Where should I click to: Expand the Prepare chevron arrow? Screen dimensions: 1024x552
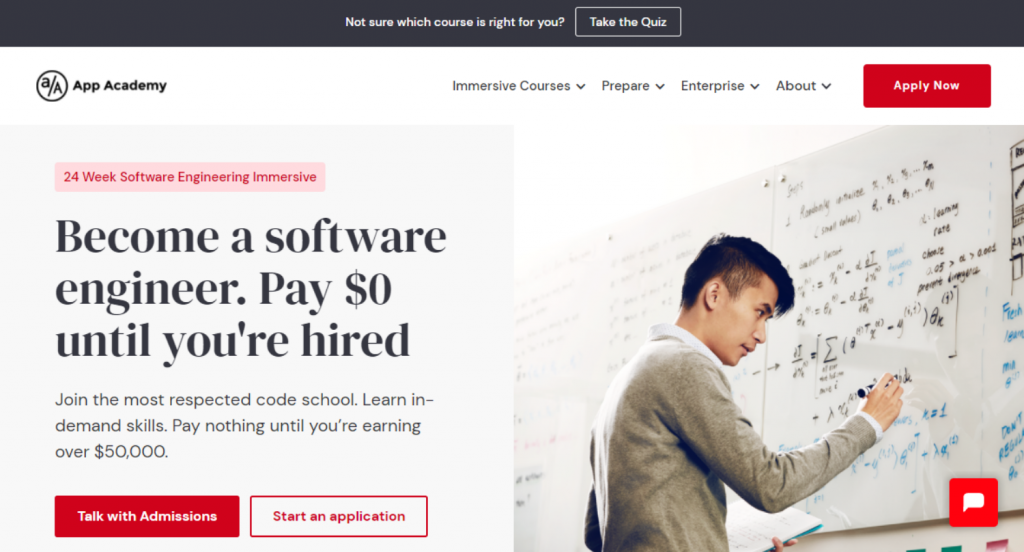click(x=660, y=86)
